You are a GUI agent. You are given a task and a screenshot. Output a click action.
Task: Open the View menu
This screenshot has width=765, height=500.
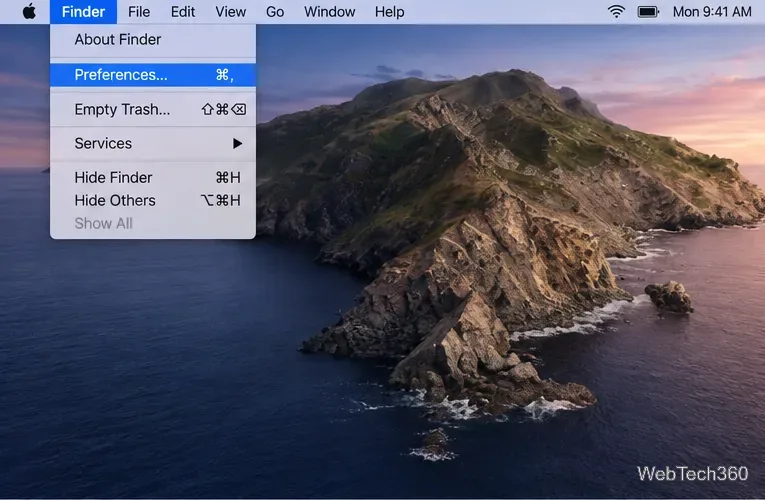230,12
